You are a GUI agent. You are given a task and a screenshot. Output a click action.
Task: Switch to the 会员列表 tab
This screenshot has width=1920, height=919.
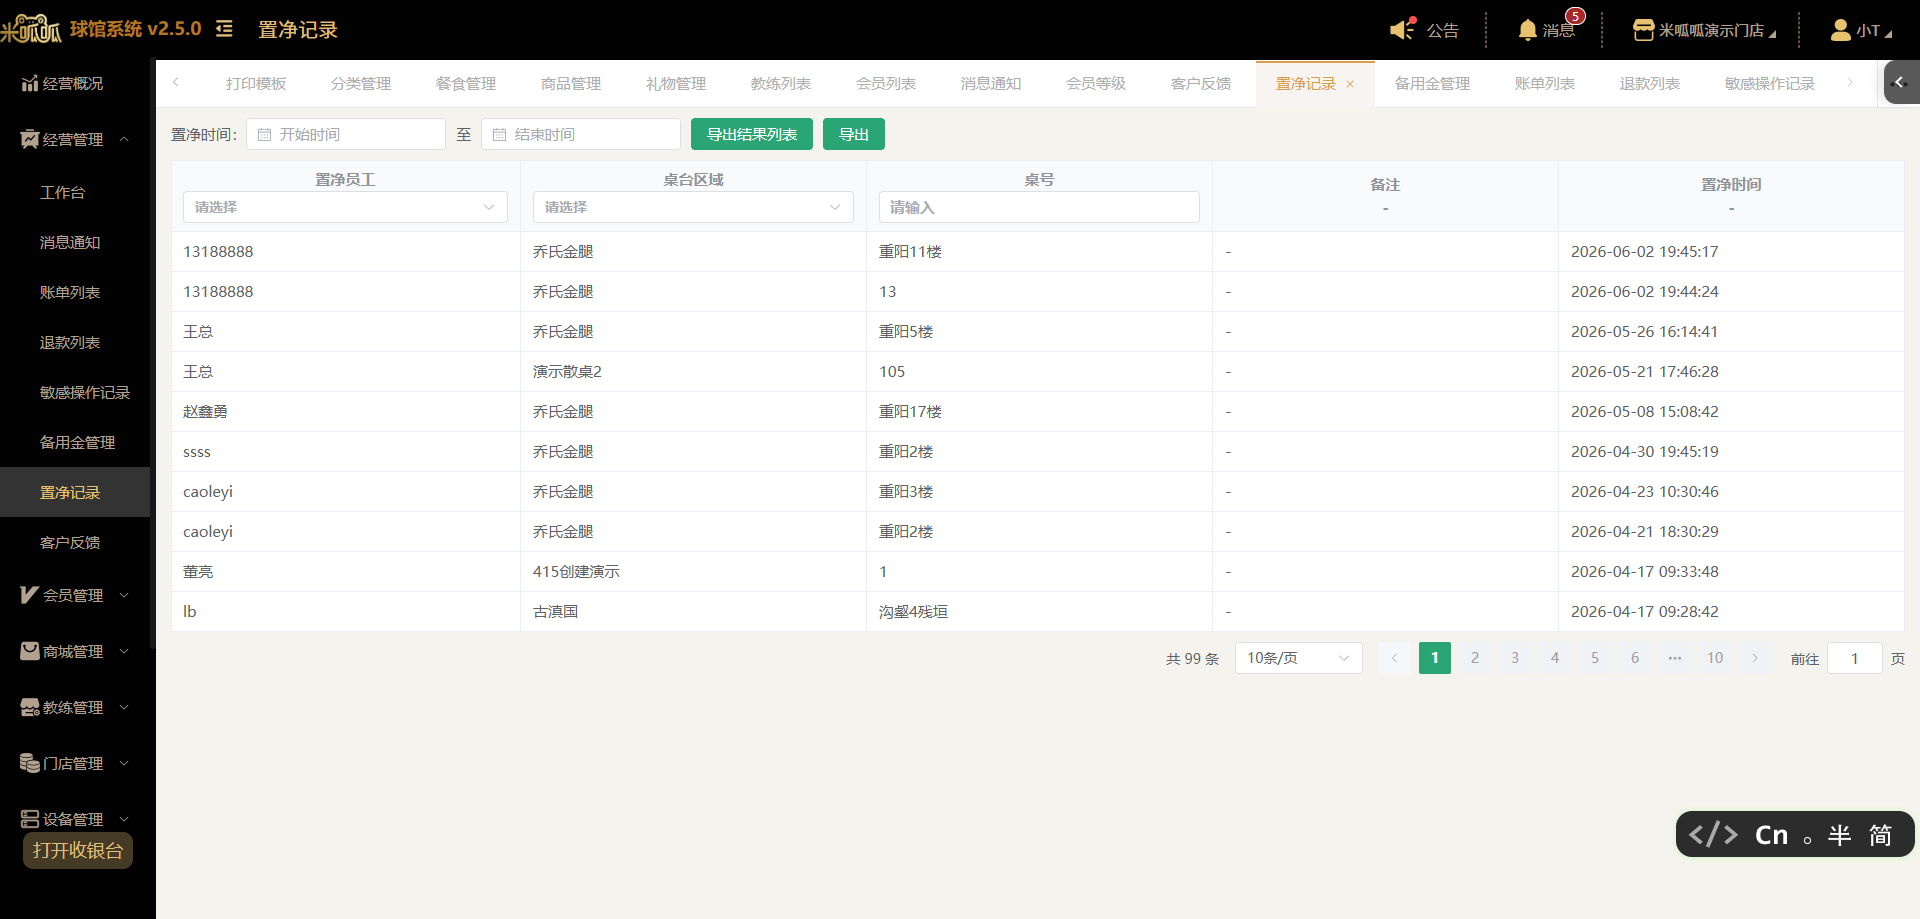click(885, 84)
